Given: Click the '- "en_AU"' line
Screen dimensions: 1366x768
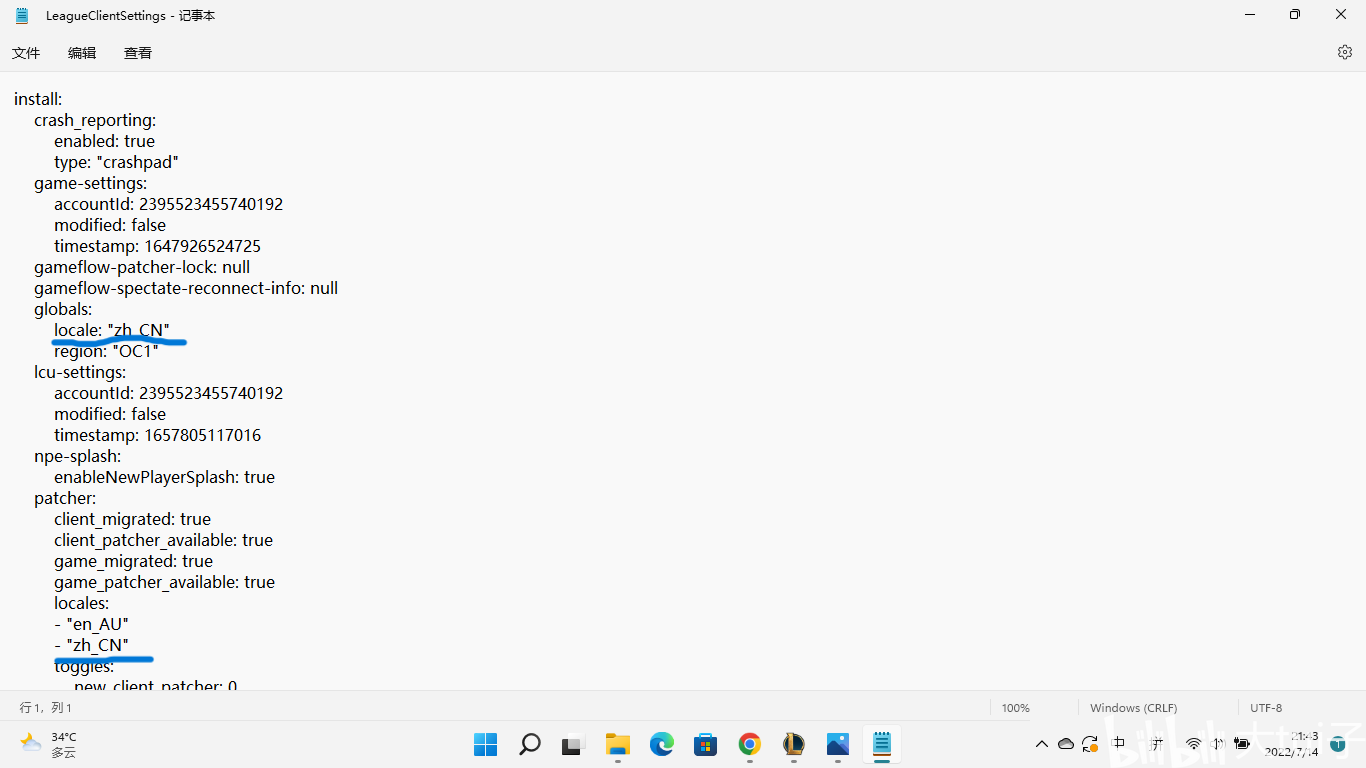Looking at the screenshot, I should pos(91,624).
